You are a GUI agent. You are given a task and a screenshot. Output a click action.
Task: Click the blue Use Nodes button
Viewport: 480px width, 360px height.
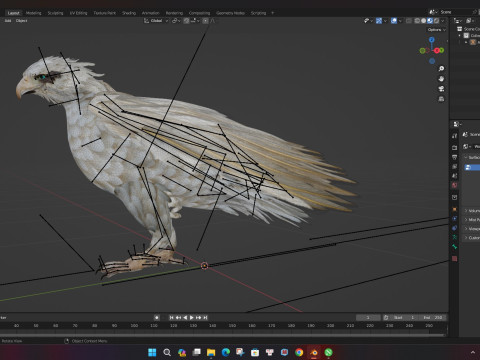pos(472,167)
